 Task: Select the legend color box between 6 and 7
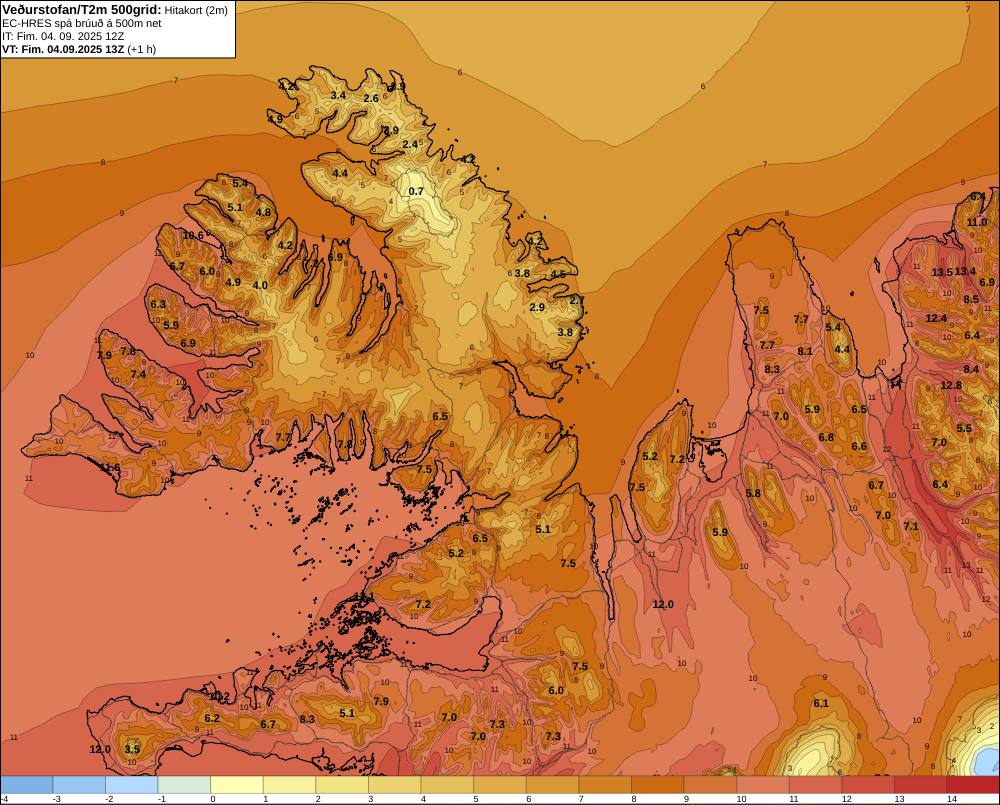[x=552, y=785]
